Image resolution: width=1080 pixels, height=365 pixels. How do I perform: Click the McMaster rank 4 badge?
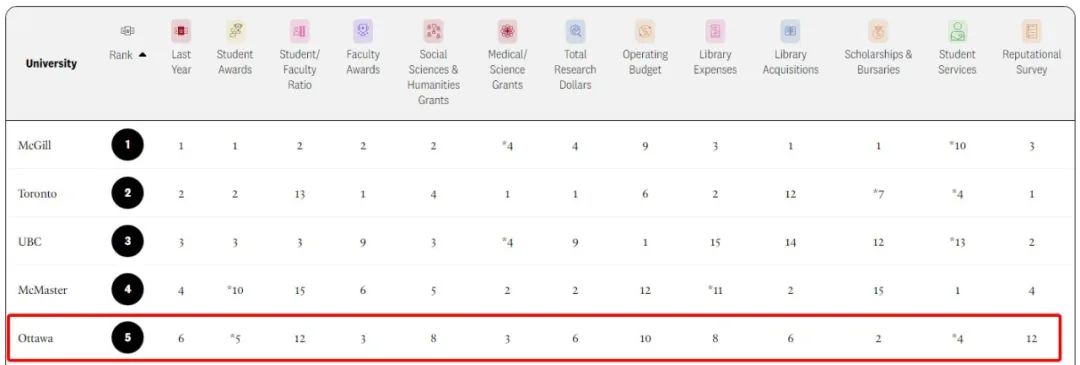[127, 290]
